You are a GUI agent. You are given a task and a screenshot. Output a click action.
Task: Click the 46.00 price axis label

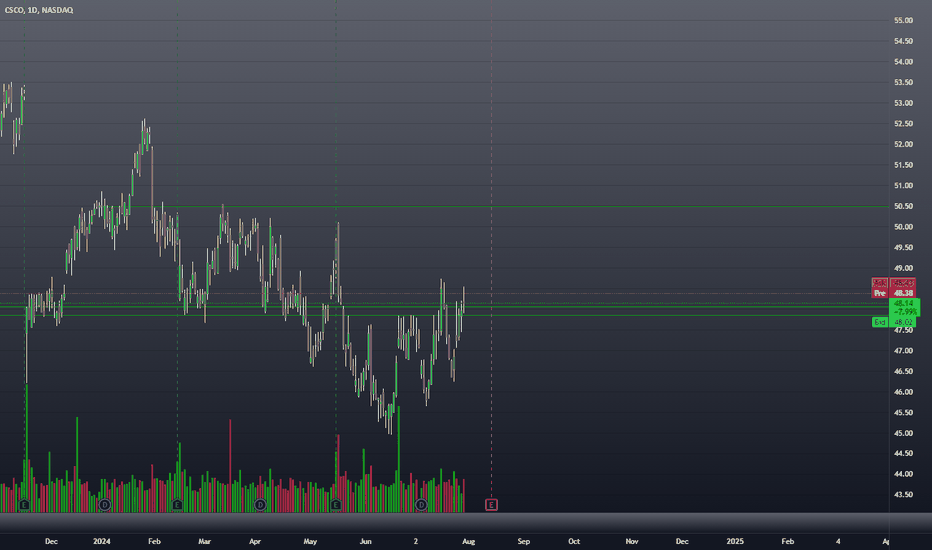point(903,392)
